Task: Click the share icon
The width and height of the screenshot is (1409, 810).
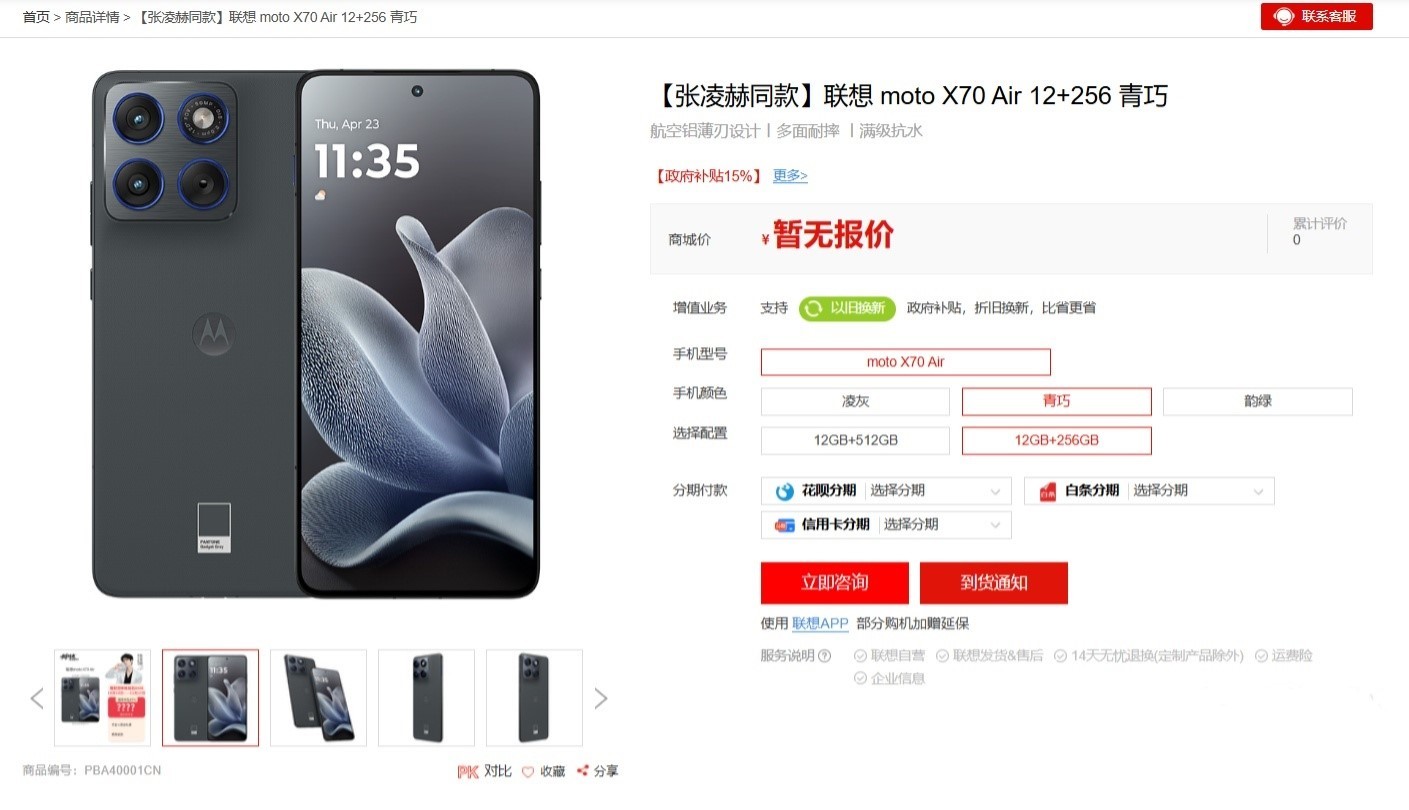Action: (x=582, y=771)
